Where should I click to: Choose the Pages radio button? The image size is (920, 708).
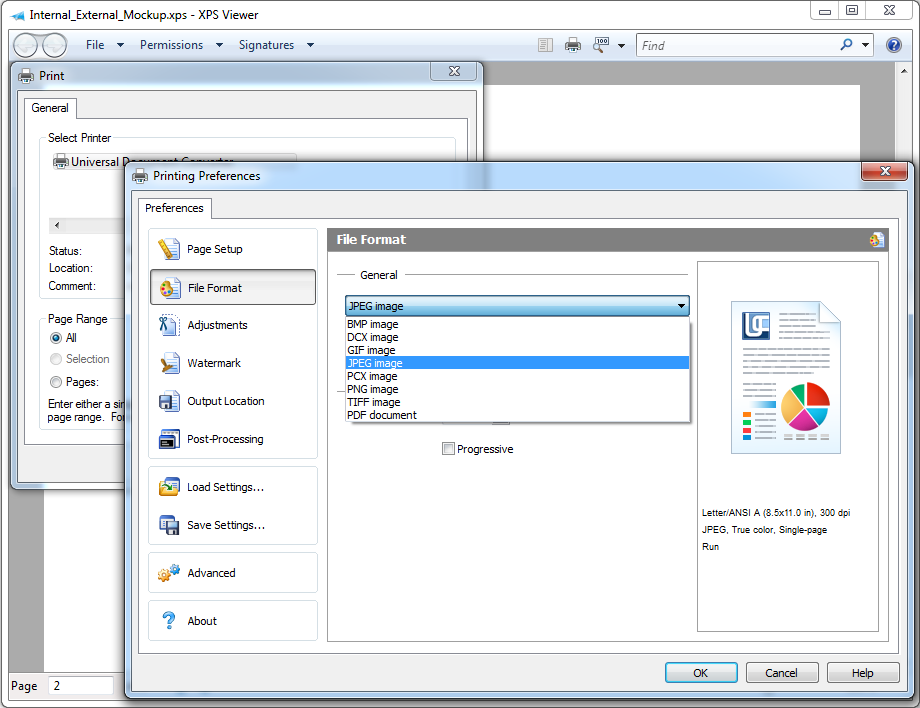56,382
